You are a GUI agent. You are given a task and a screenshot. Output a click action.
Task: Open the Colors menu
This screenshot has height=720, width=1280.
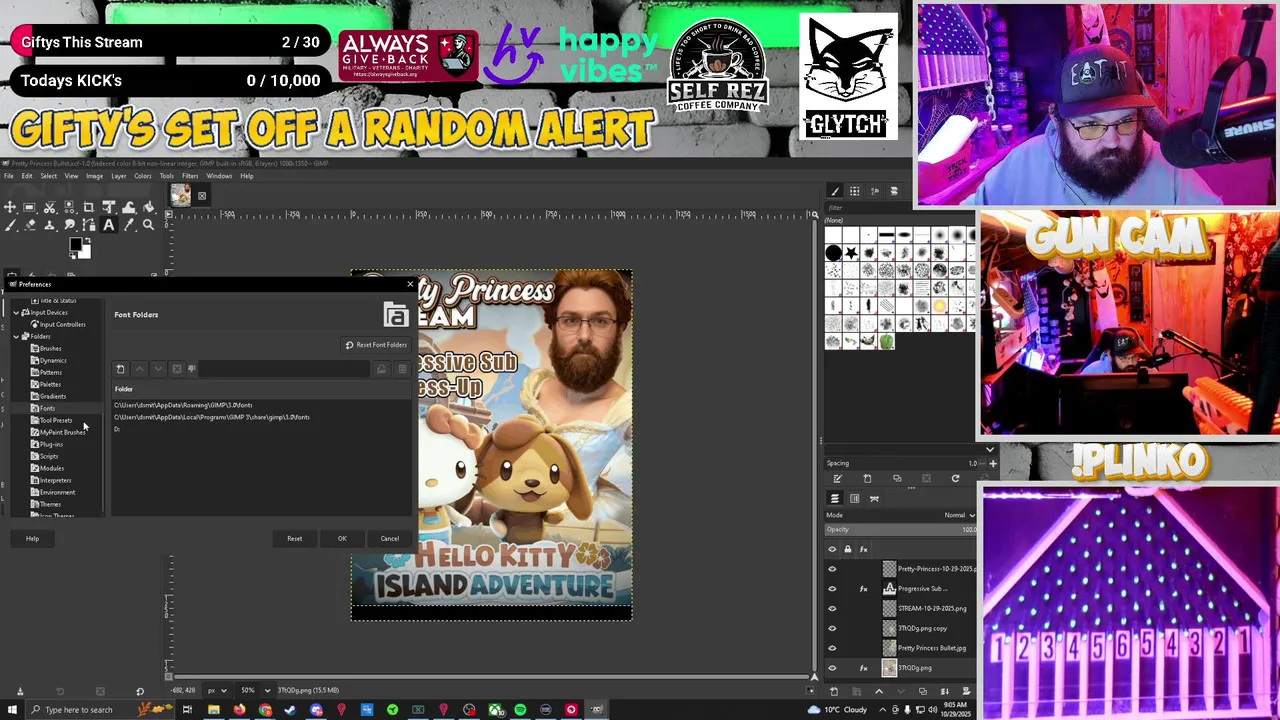[143, 176]
